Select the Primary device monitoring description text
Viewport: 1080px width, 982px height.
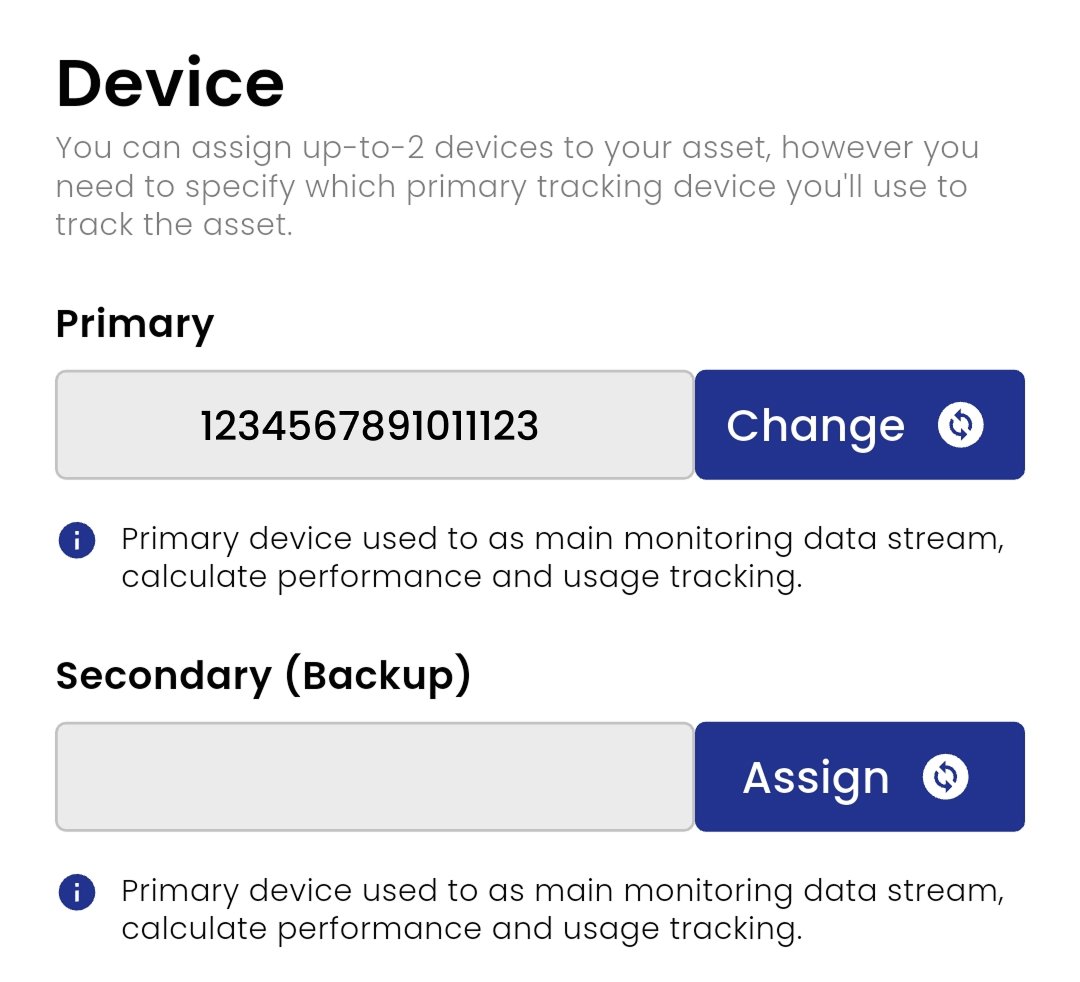(x=560, y=557)
